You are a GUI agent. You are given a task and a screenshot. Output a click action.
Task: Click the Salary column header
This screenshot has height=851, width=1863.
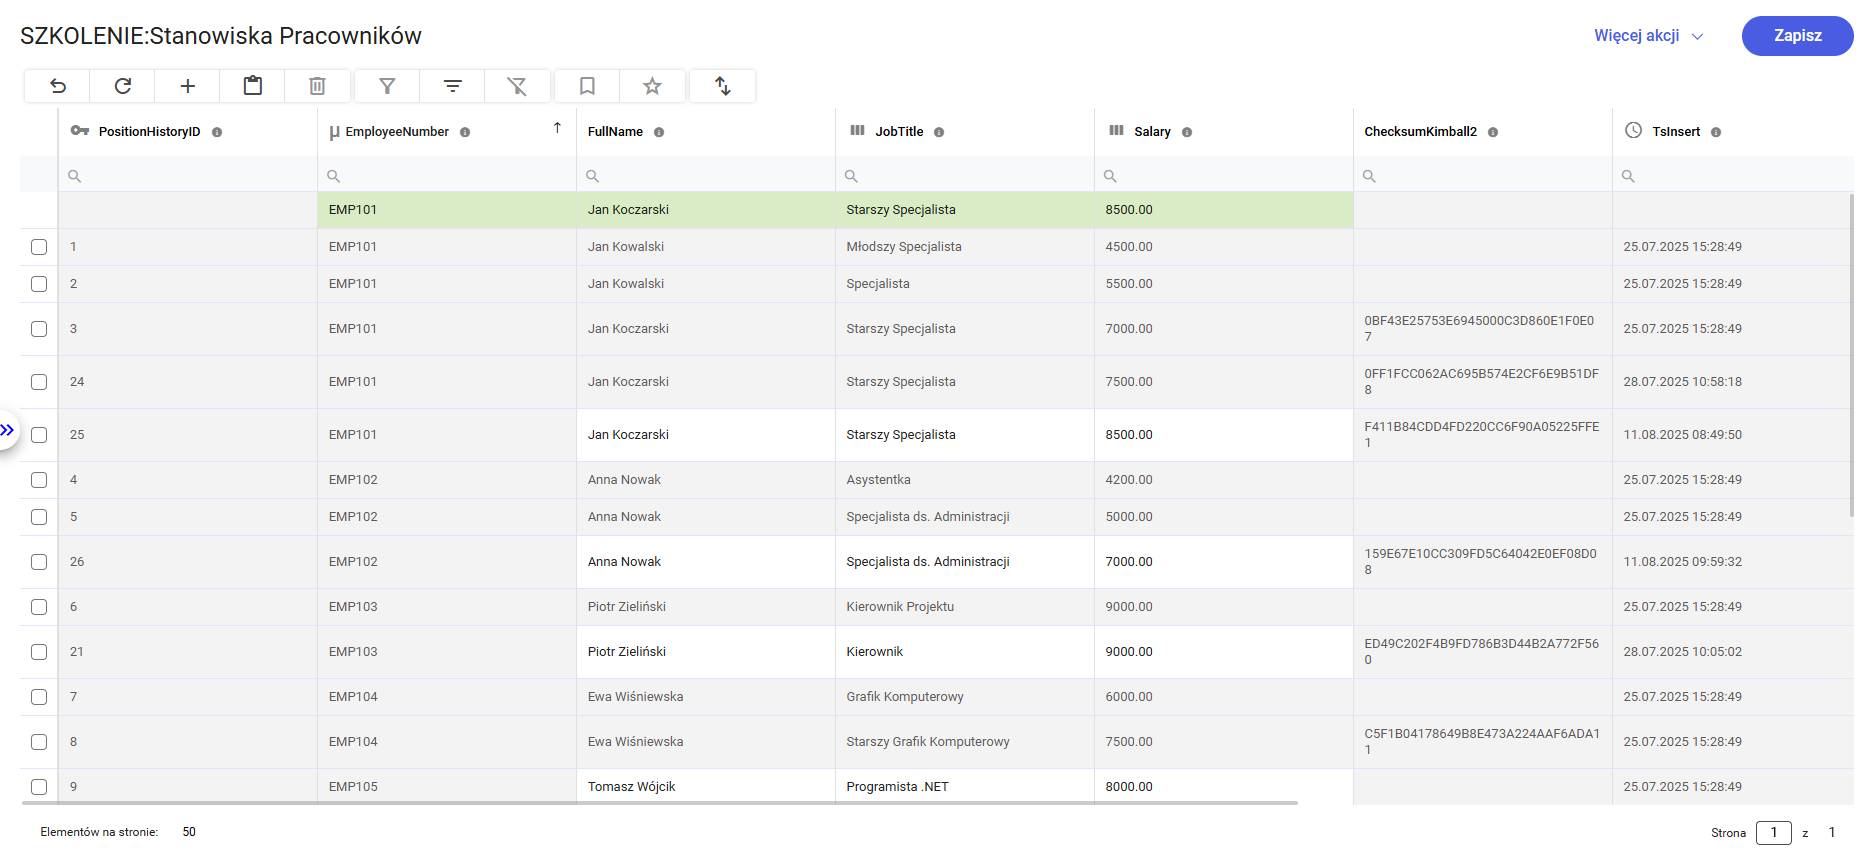(1152, 132)
